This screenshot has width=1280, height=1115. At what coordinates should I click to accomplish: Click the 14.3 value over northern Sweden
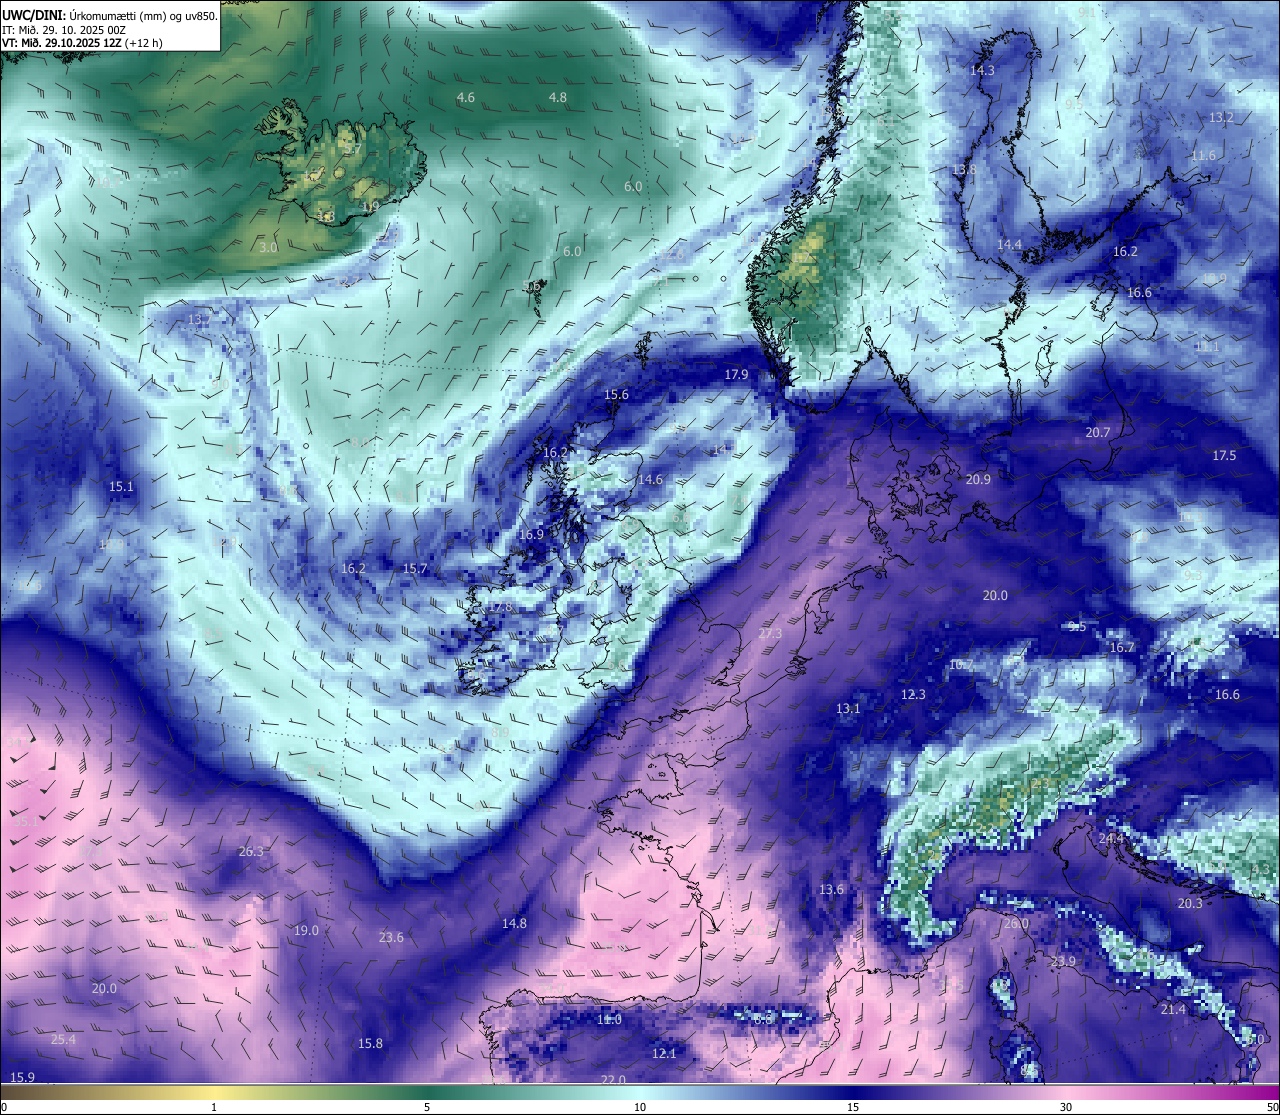pos(982,70)
